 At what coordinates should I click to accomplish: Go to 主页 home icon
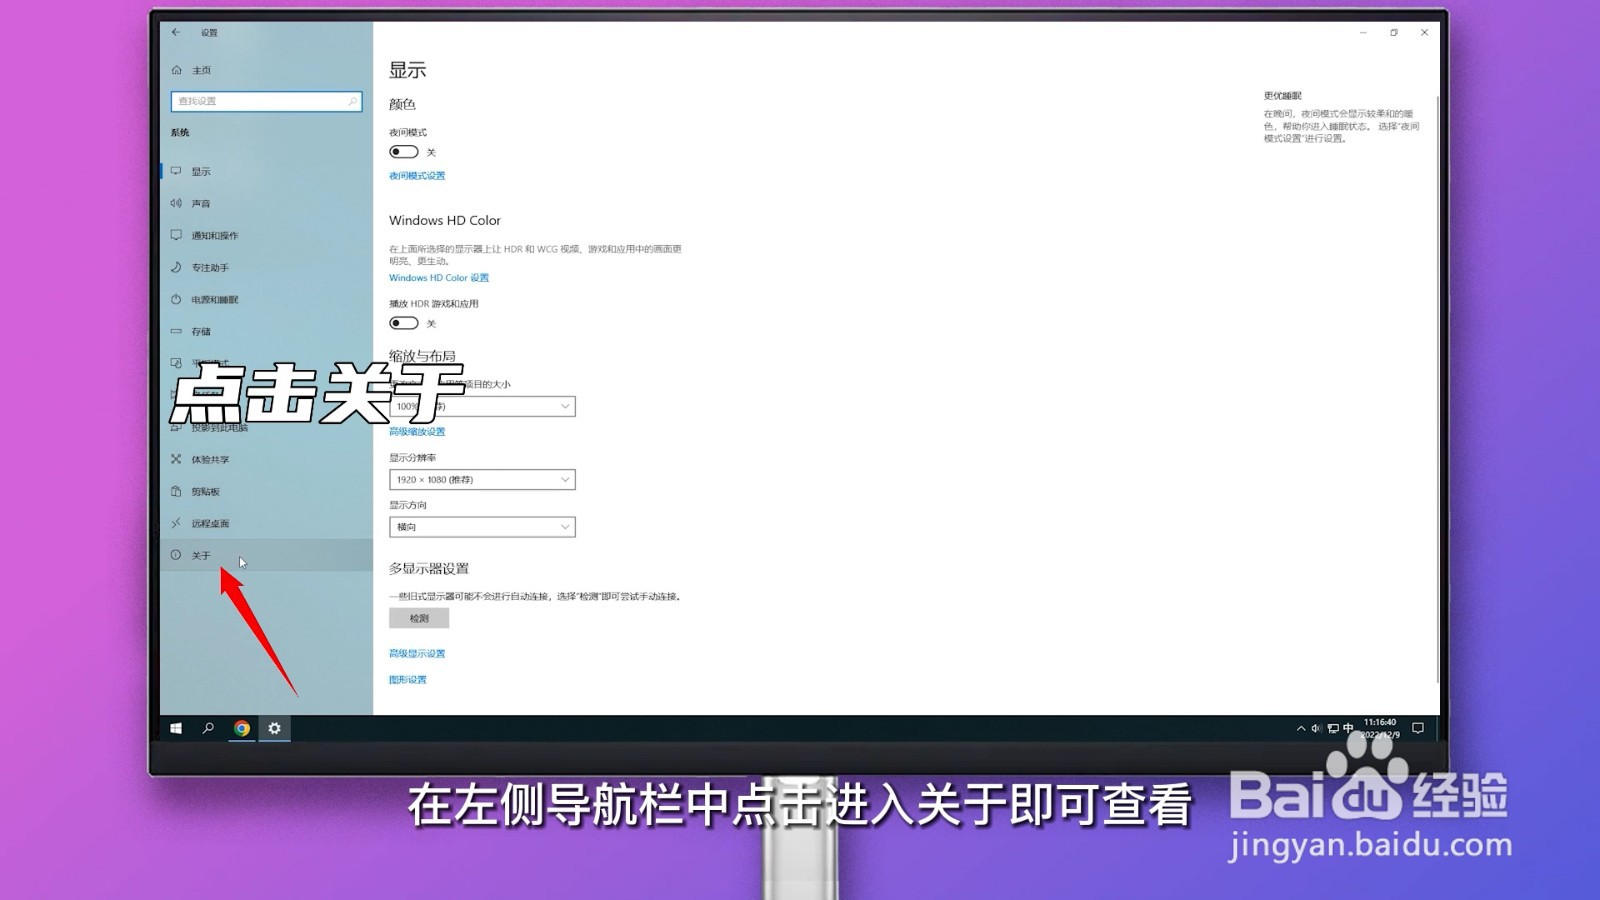177,70
